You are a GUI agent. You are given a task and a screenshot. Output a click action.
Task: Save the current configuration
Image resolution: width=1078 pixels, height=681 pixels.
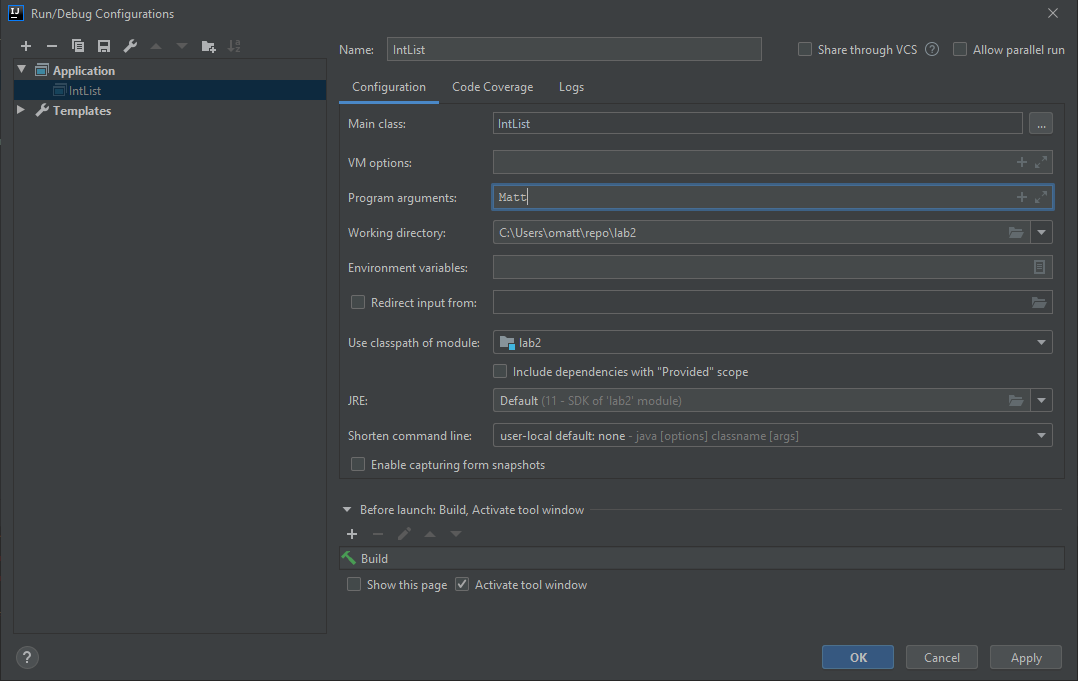tap(104, 45)
